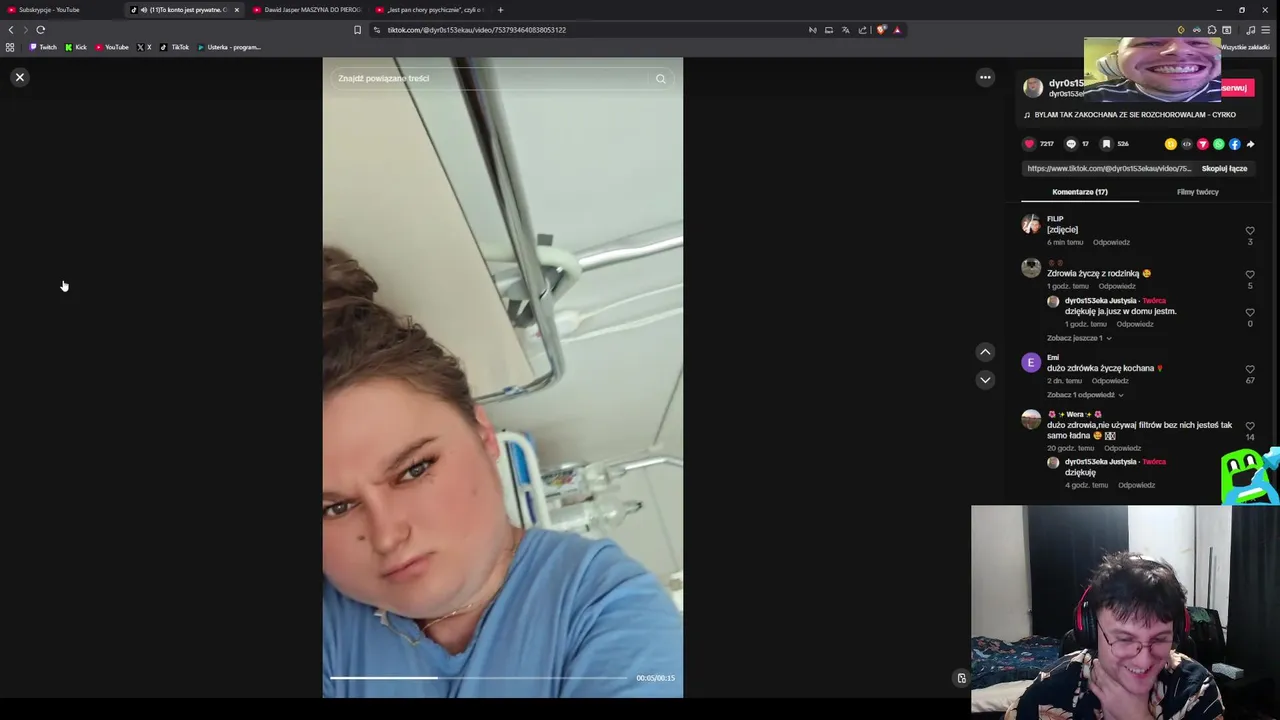Open the apps grid in bookmarks bar
The height and width of the screenshot is (720, 1280).
[x=10, y=47]
